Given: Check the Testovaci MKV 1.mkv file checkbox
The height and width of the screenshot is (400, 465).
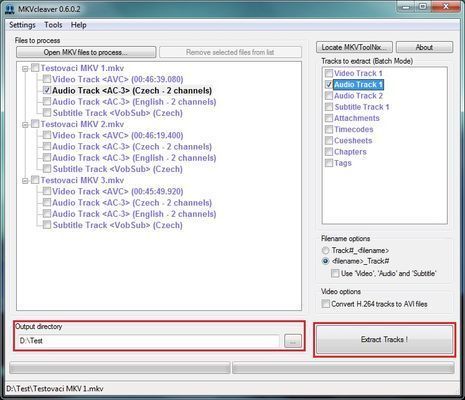Looking at the screenshot, I should click(x=35, y=68).
